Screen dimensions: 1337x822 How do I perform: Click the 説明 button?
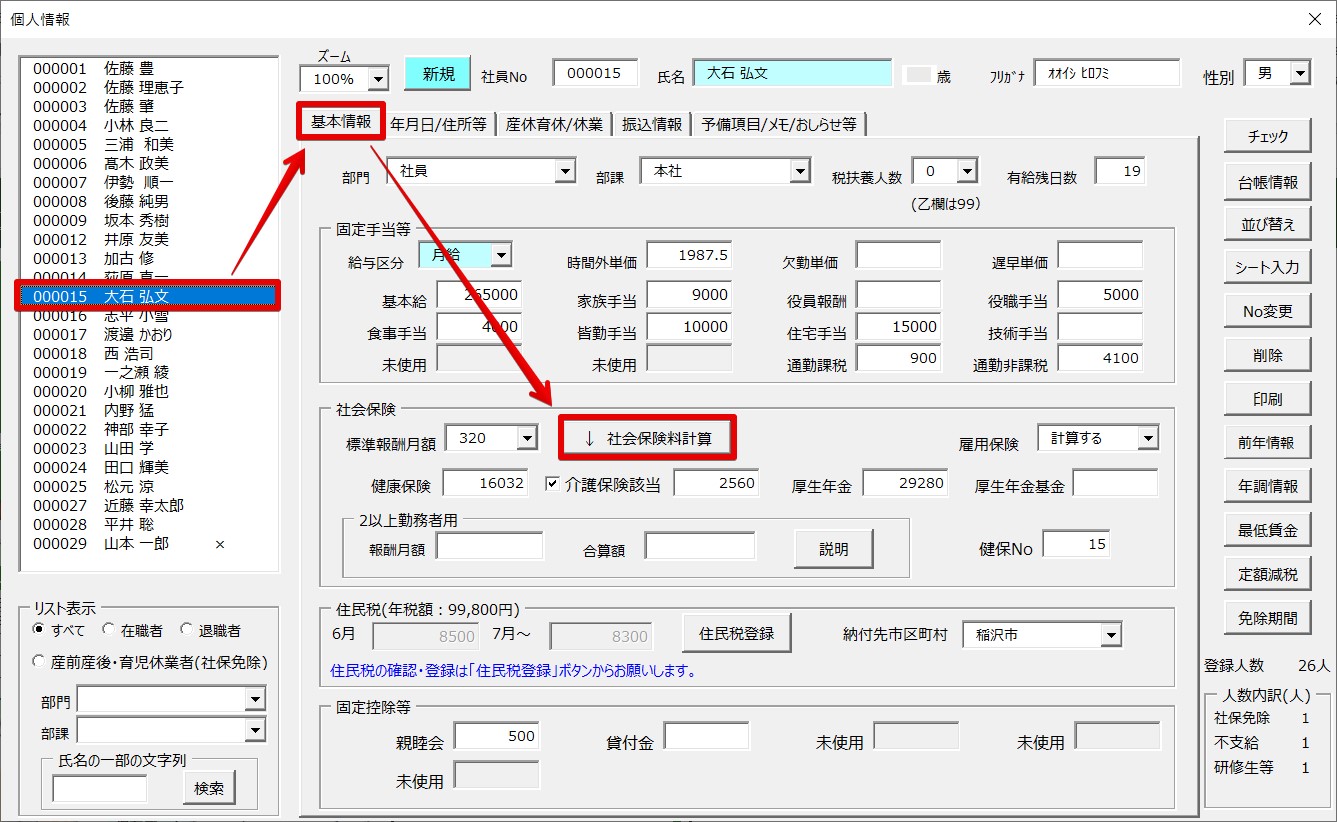pos(833,549)
